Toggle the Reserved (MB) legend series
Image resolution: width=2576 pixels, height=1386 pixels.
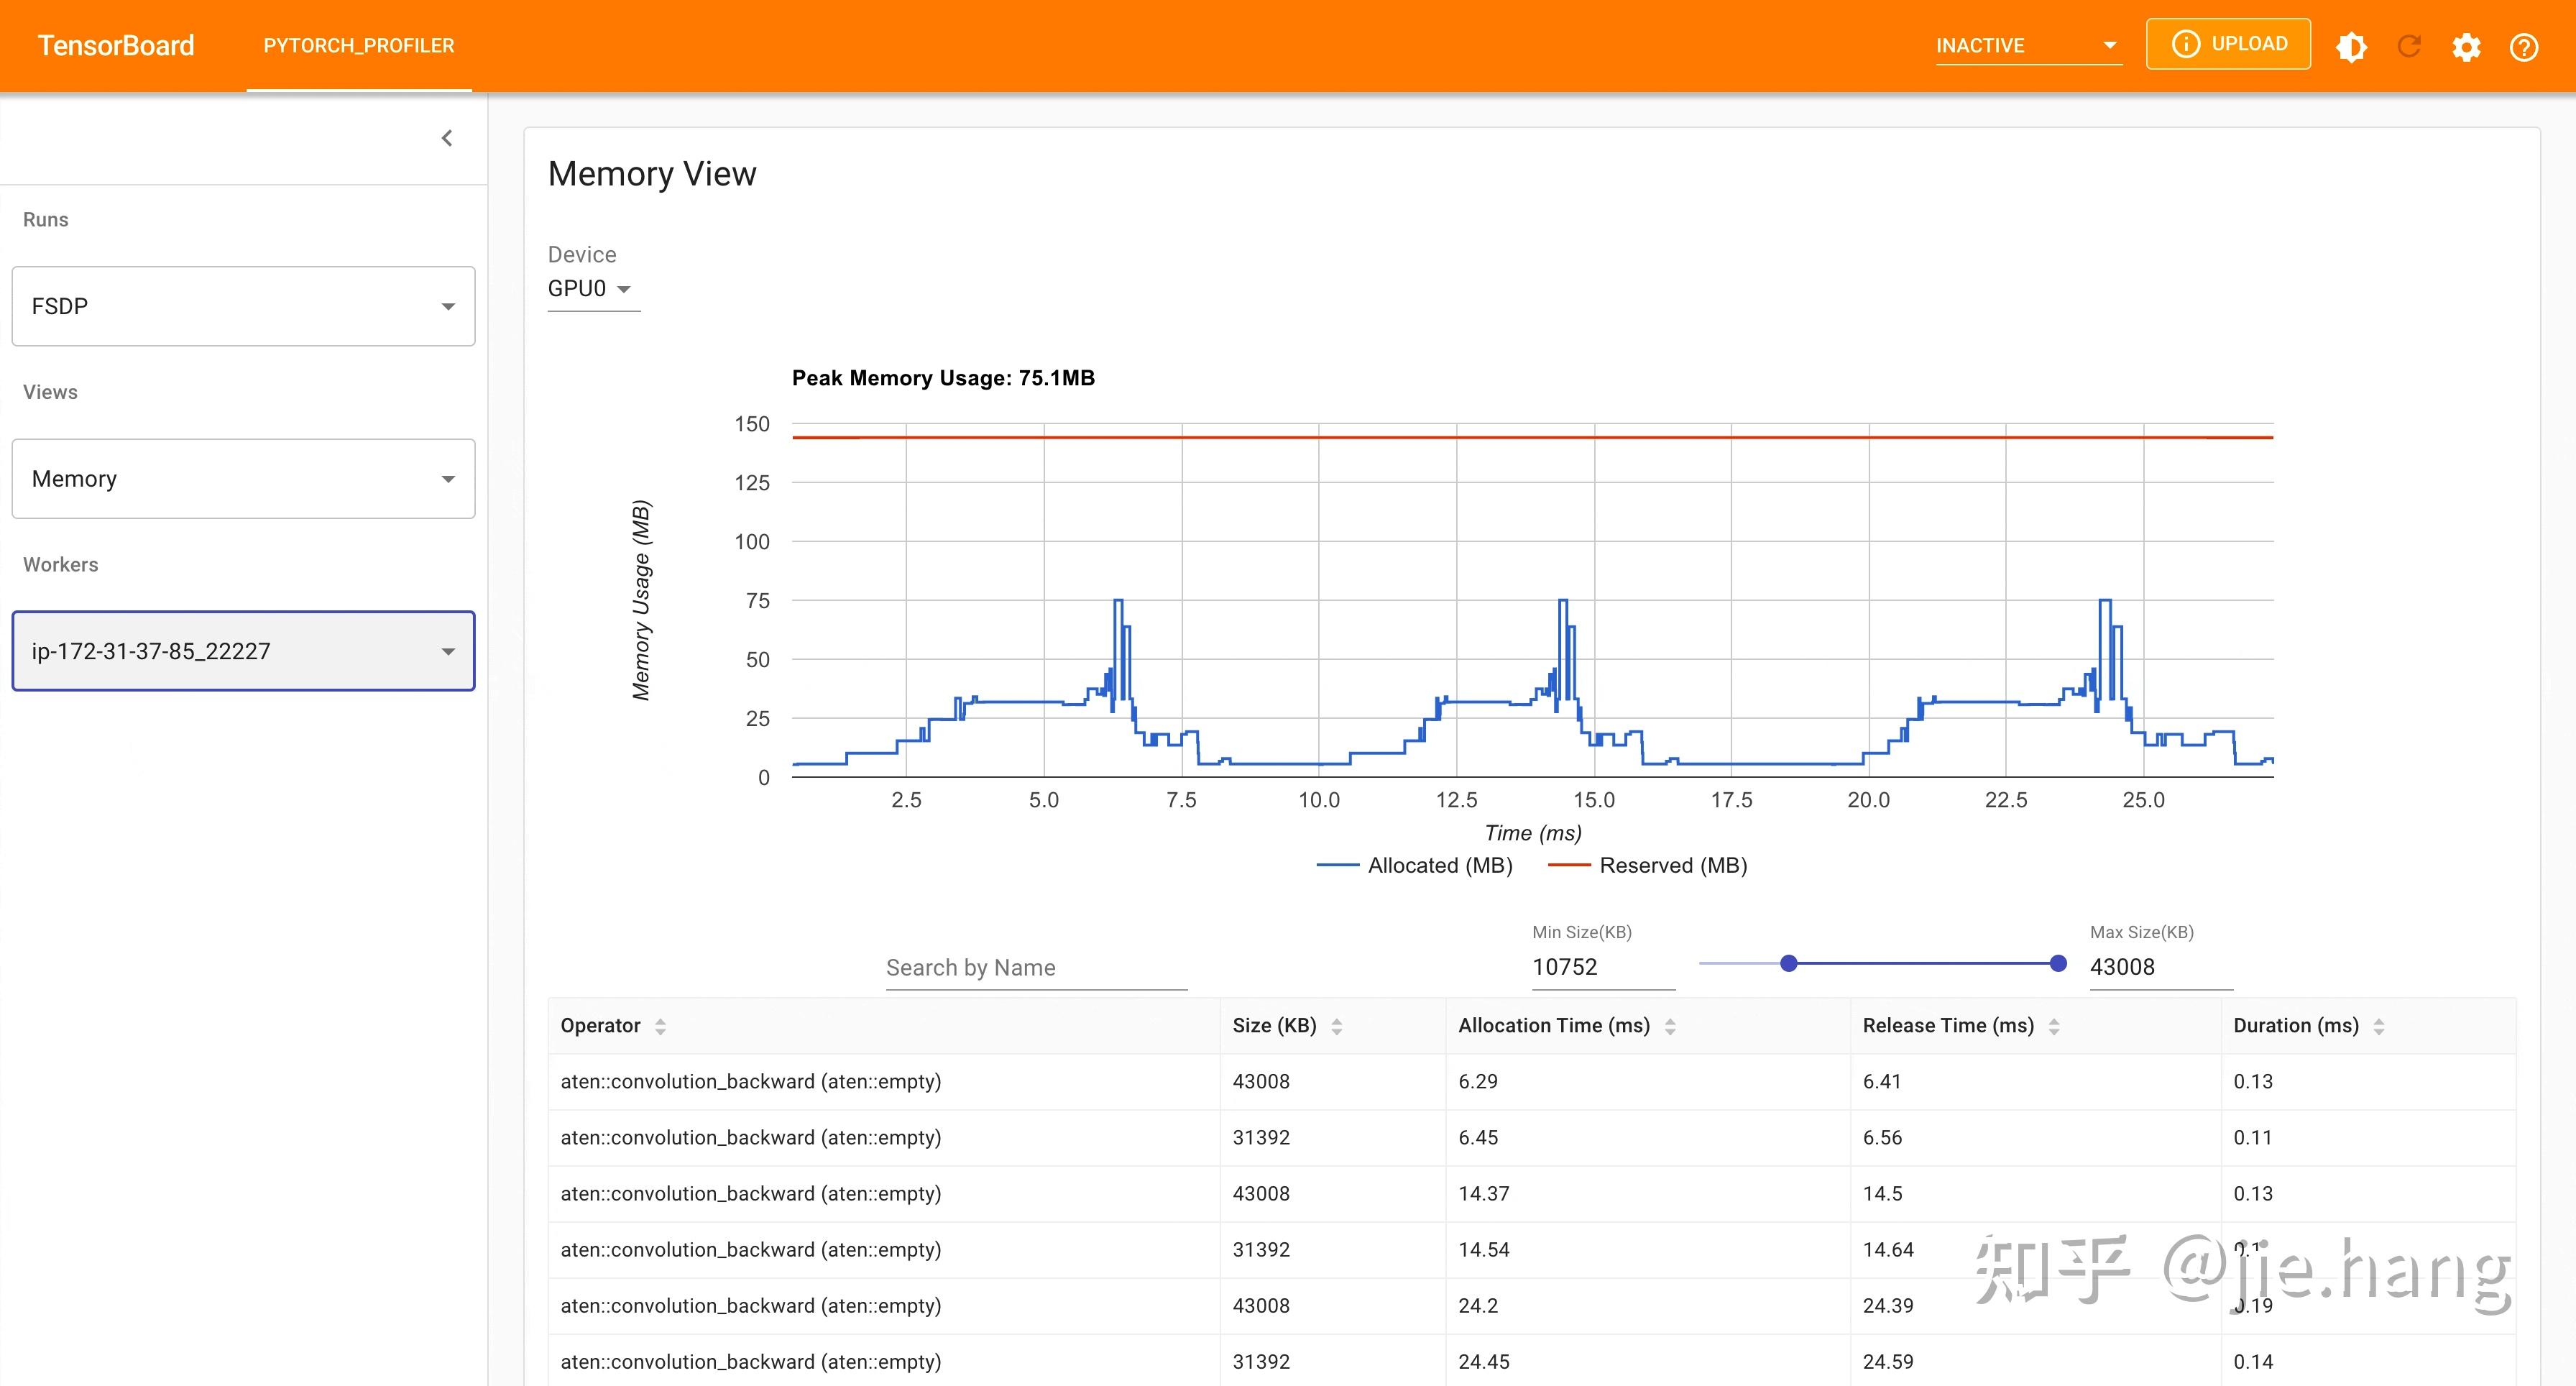click(x=1647, y=865)
